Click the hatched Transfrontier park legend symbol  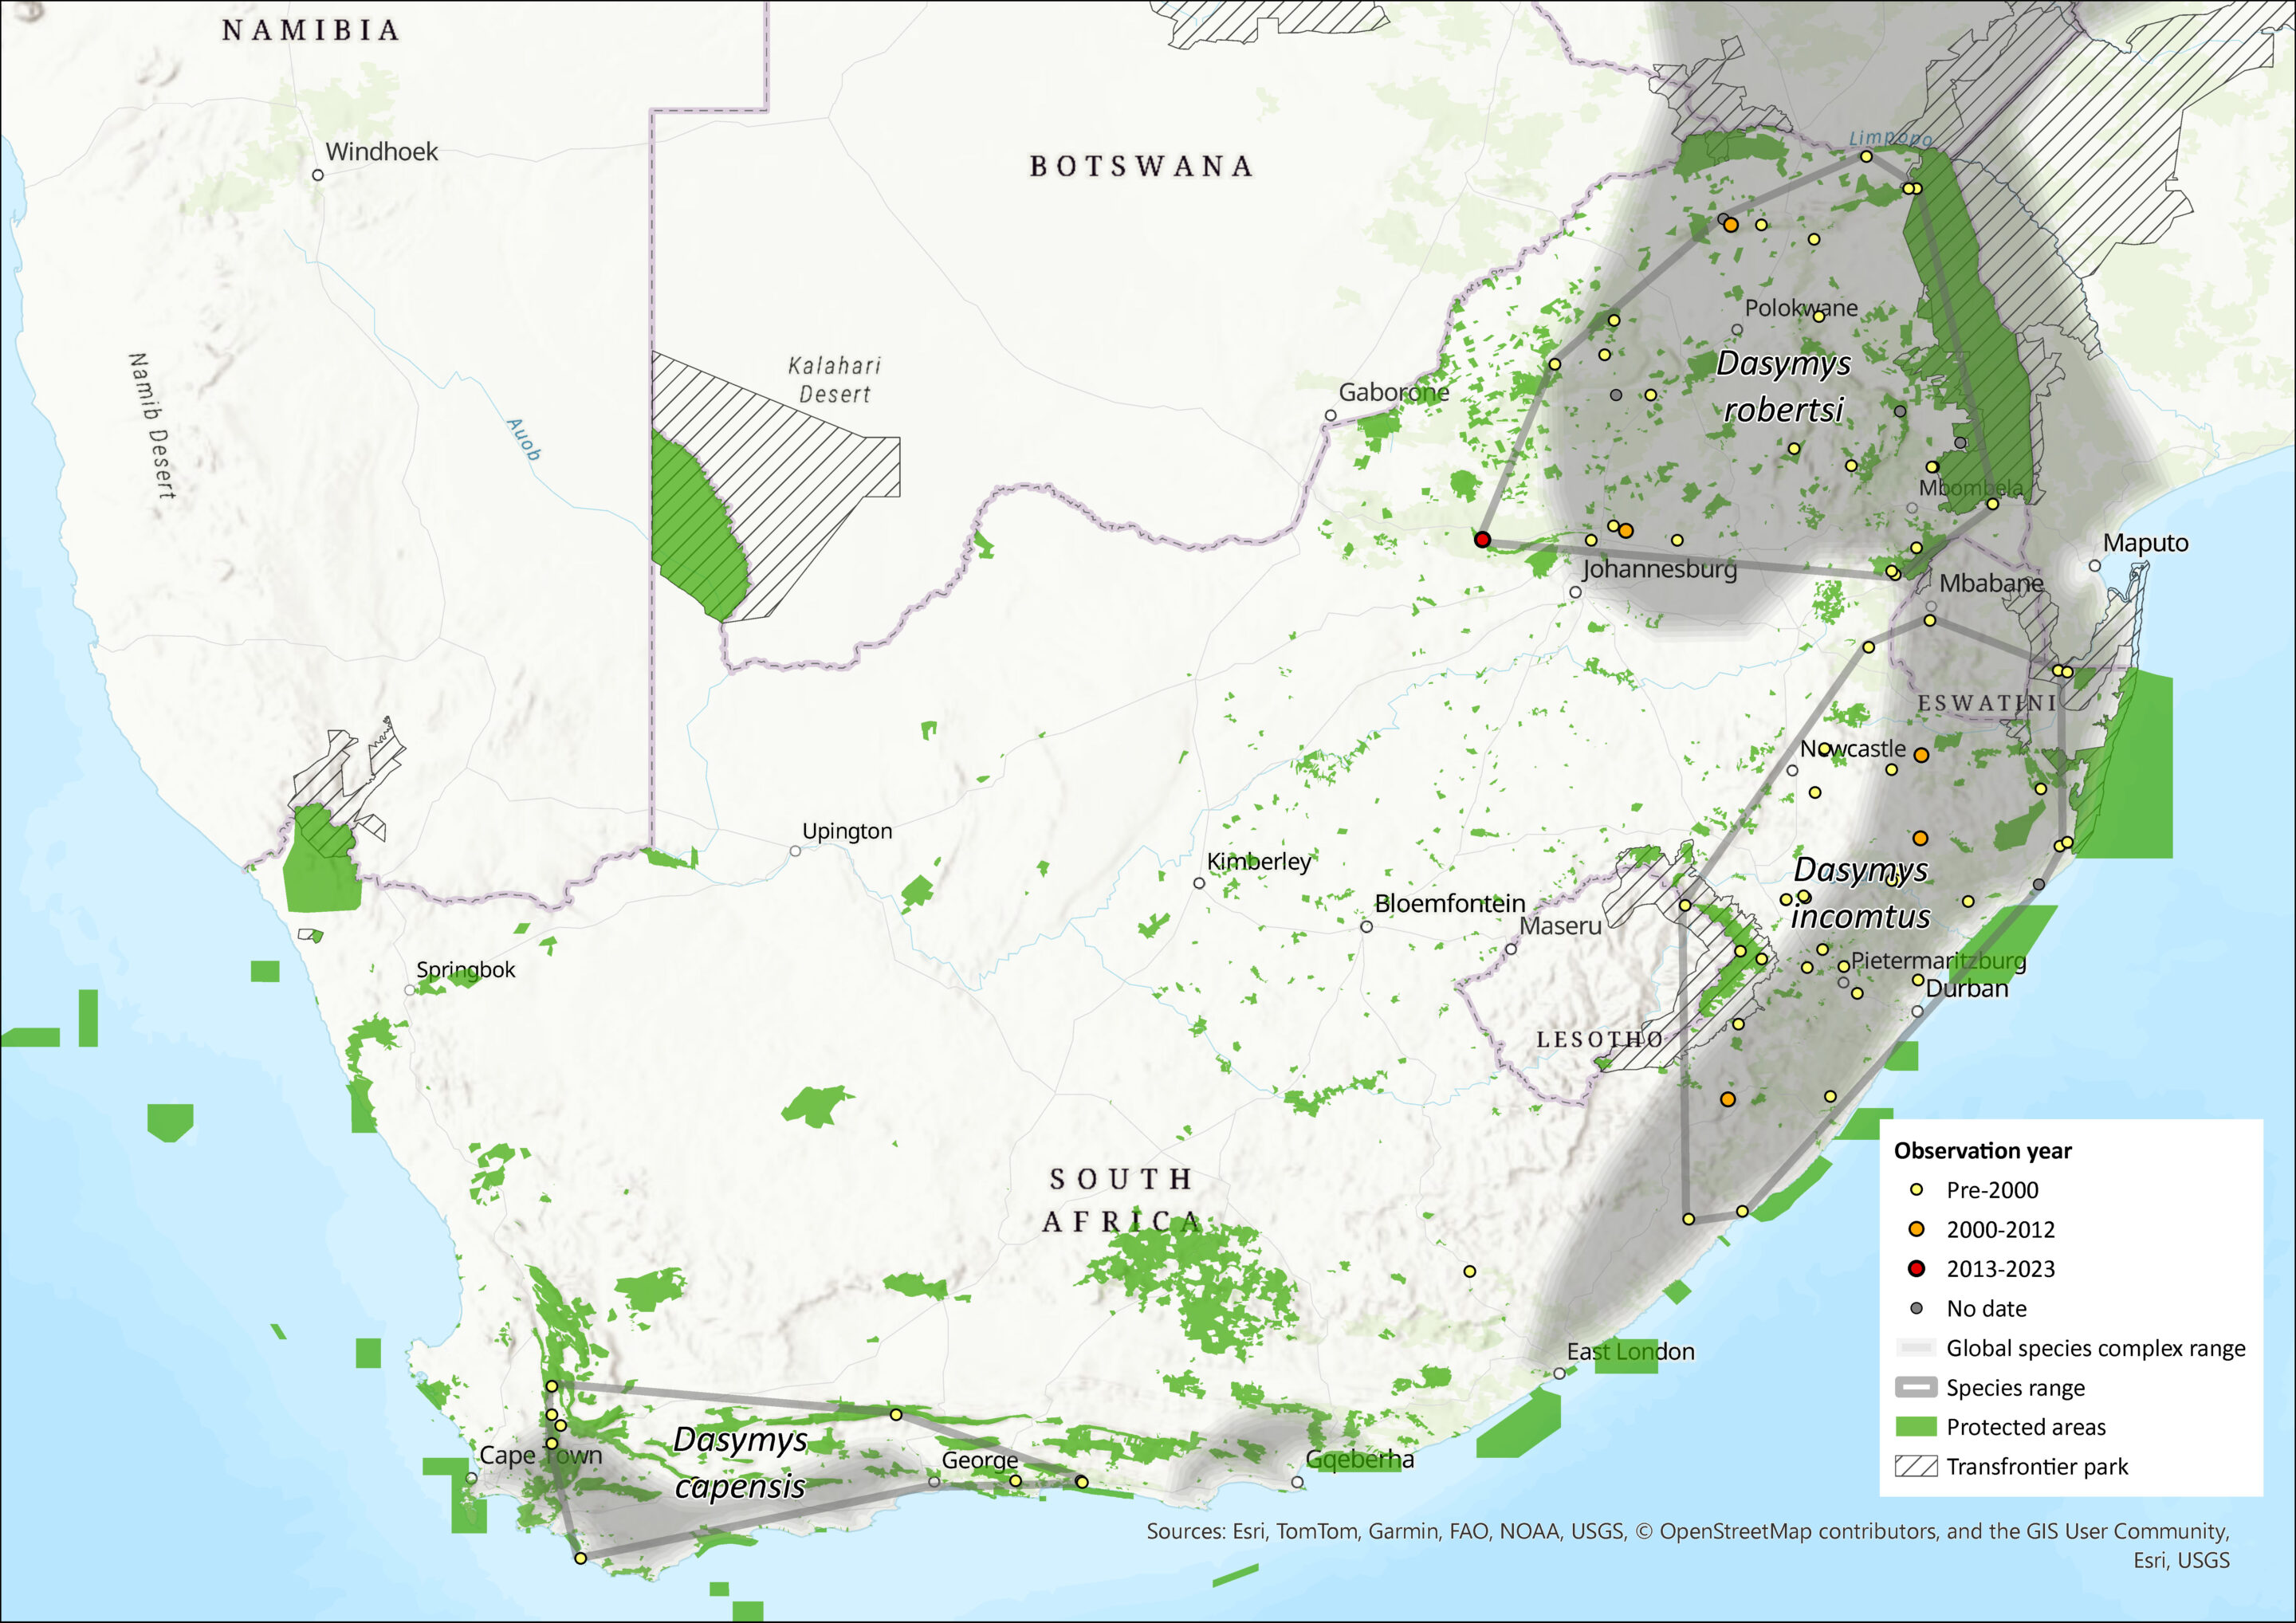point(1916,1466)
